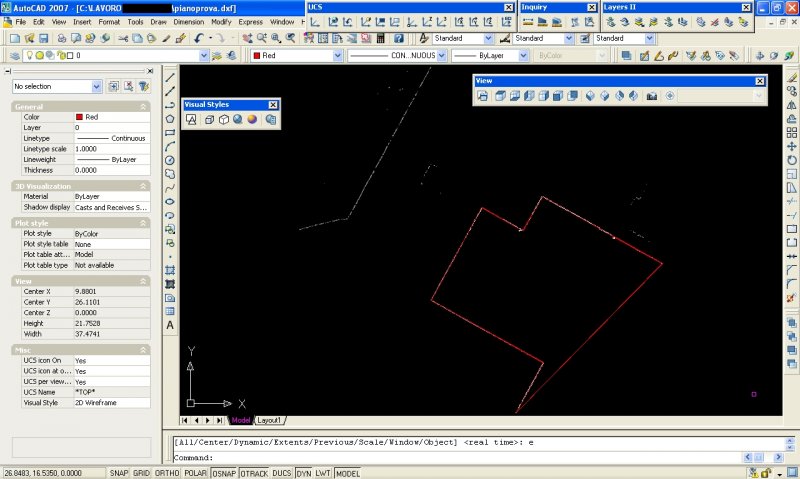Image resolution: width=800 pixels, height=479 pixels.
Task: Select the Spline draw tool
Action: coord(170,188)
